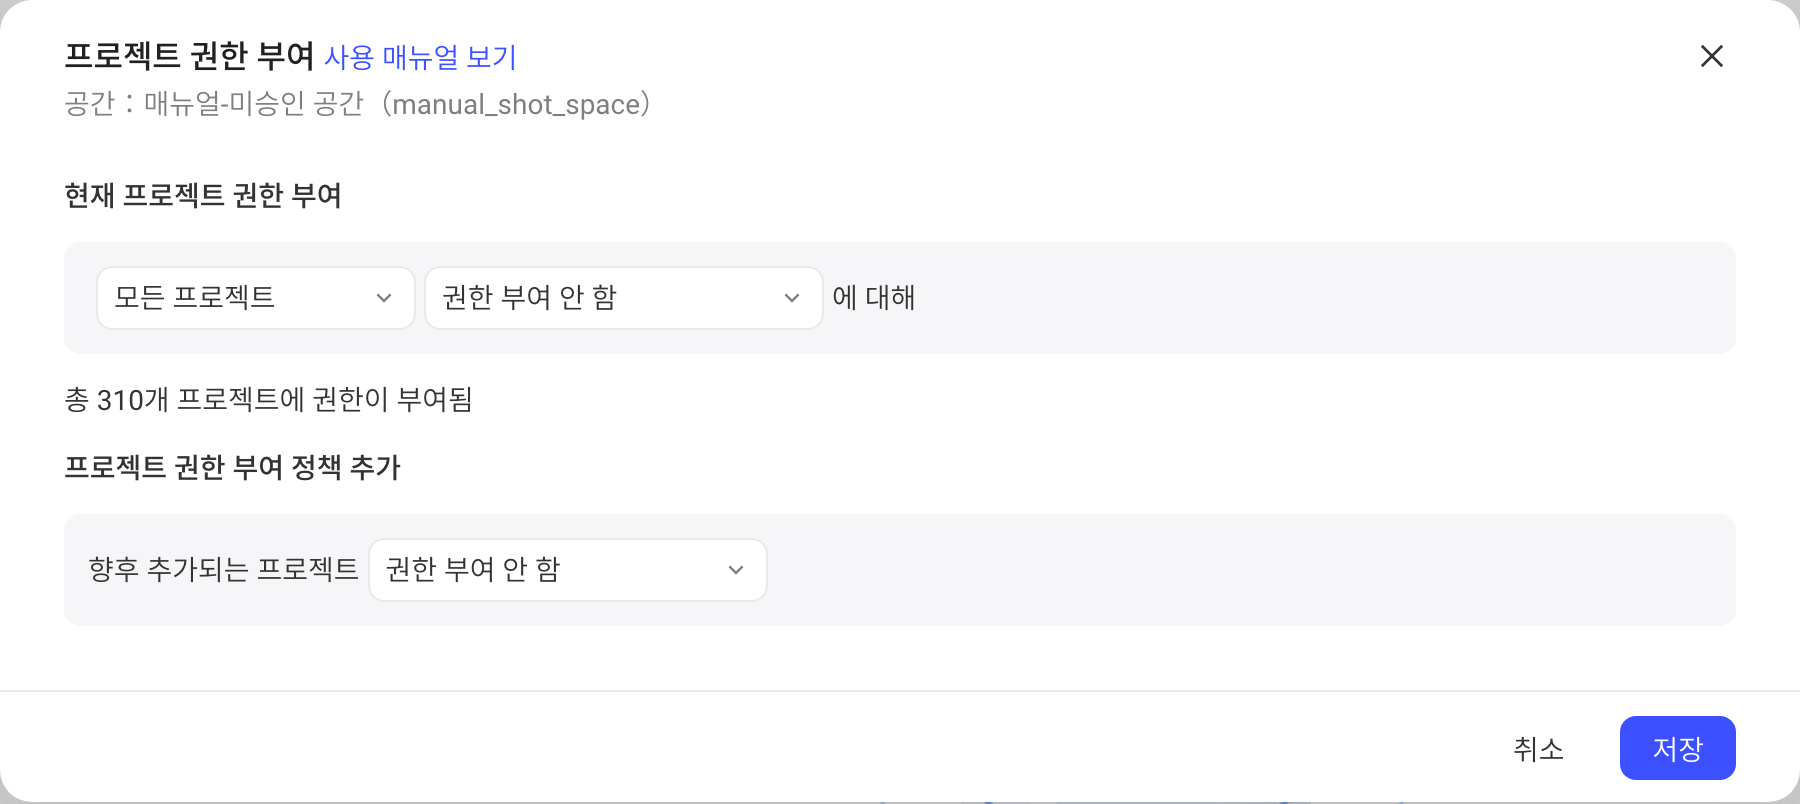Image resolution: width=1800 pixels, height=804 pixels.
Task: Click the 프로젝트 권한 부여 dialog title
Action: click(x=190, y=56)
